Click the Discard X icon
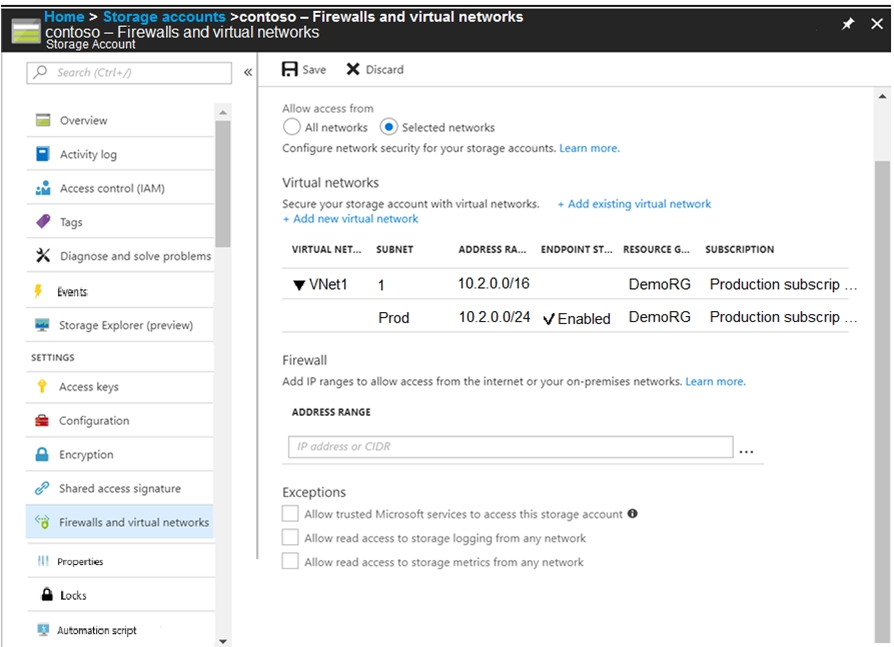This screenshot has height=647, width=894. pos(353,69)
